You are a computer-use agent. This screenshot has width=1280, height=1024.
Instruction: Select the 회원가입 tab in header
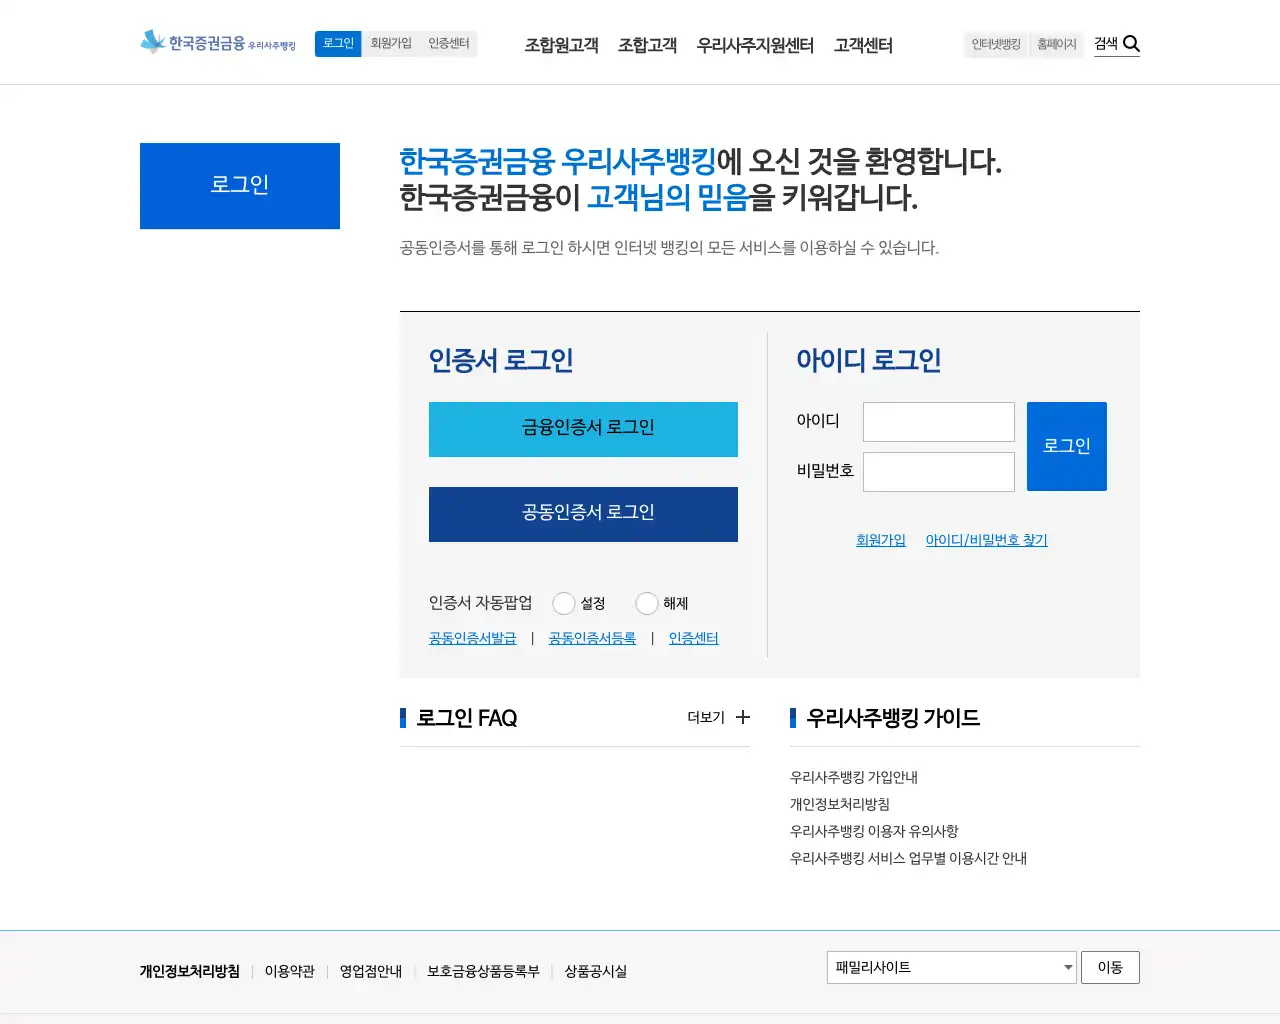click(391, 43)
